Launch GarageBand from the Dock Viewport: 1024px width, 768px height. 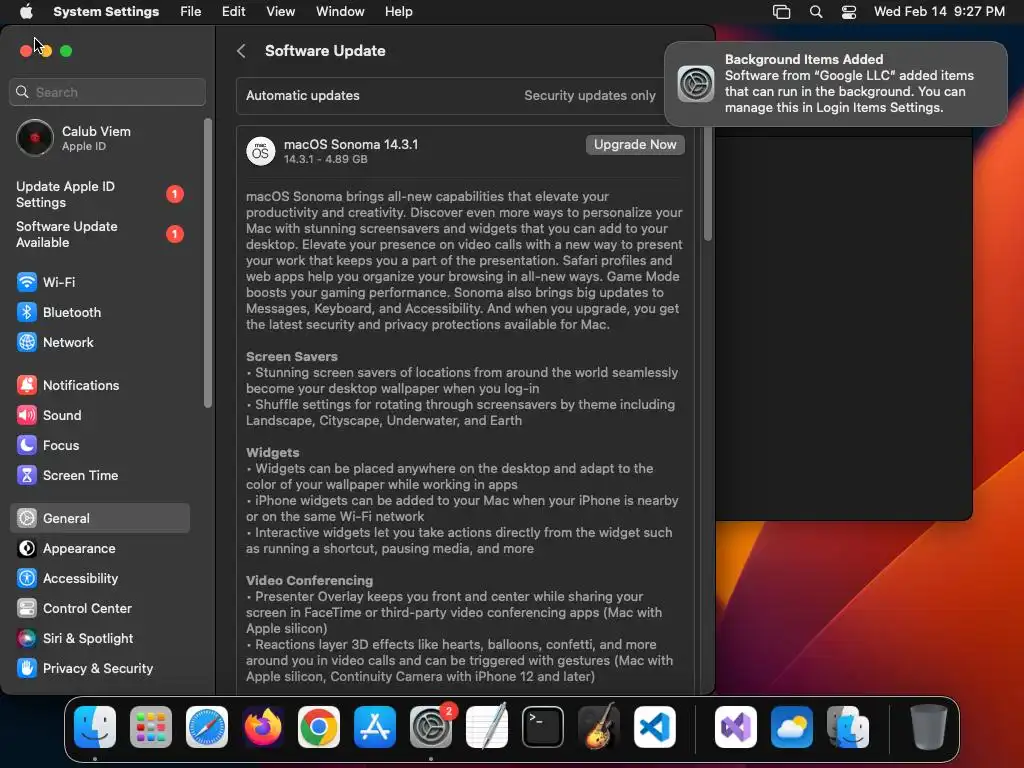[x=599, y=726]
